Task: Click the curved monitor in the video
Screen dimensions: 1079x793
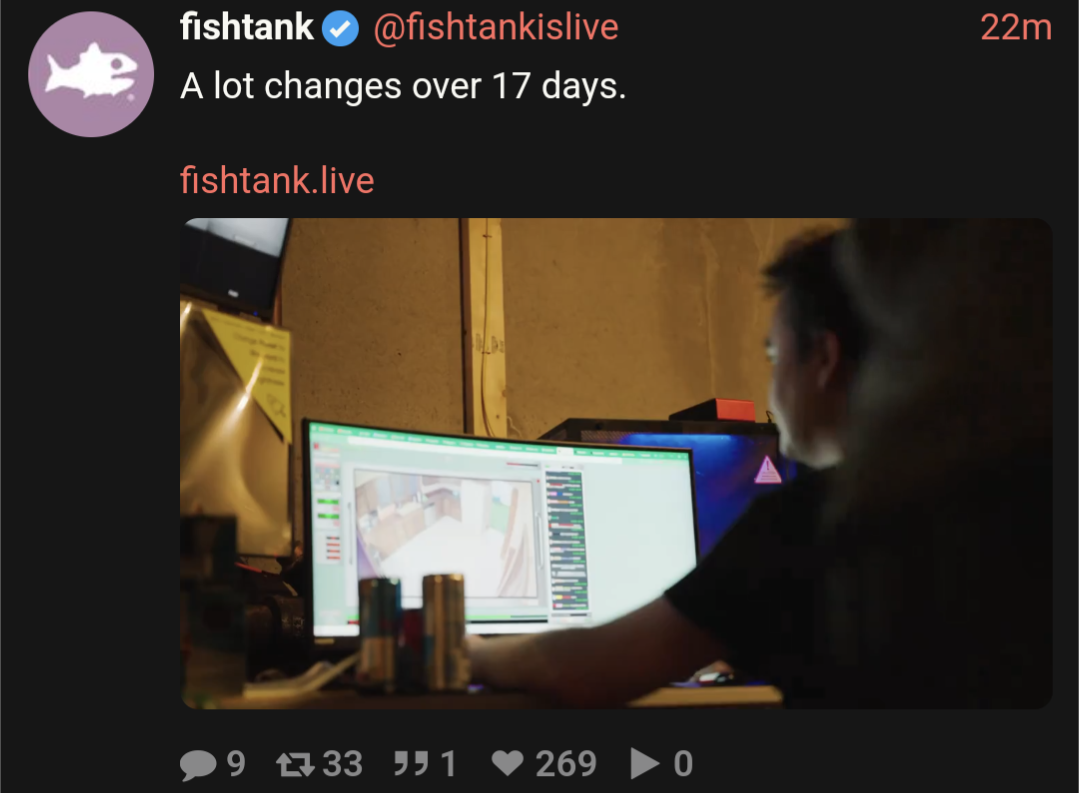Action: tap(500, 530)
